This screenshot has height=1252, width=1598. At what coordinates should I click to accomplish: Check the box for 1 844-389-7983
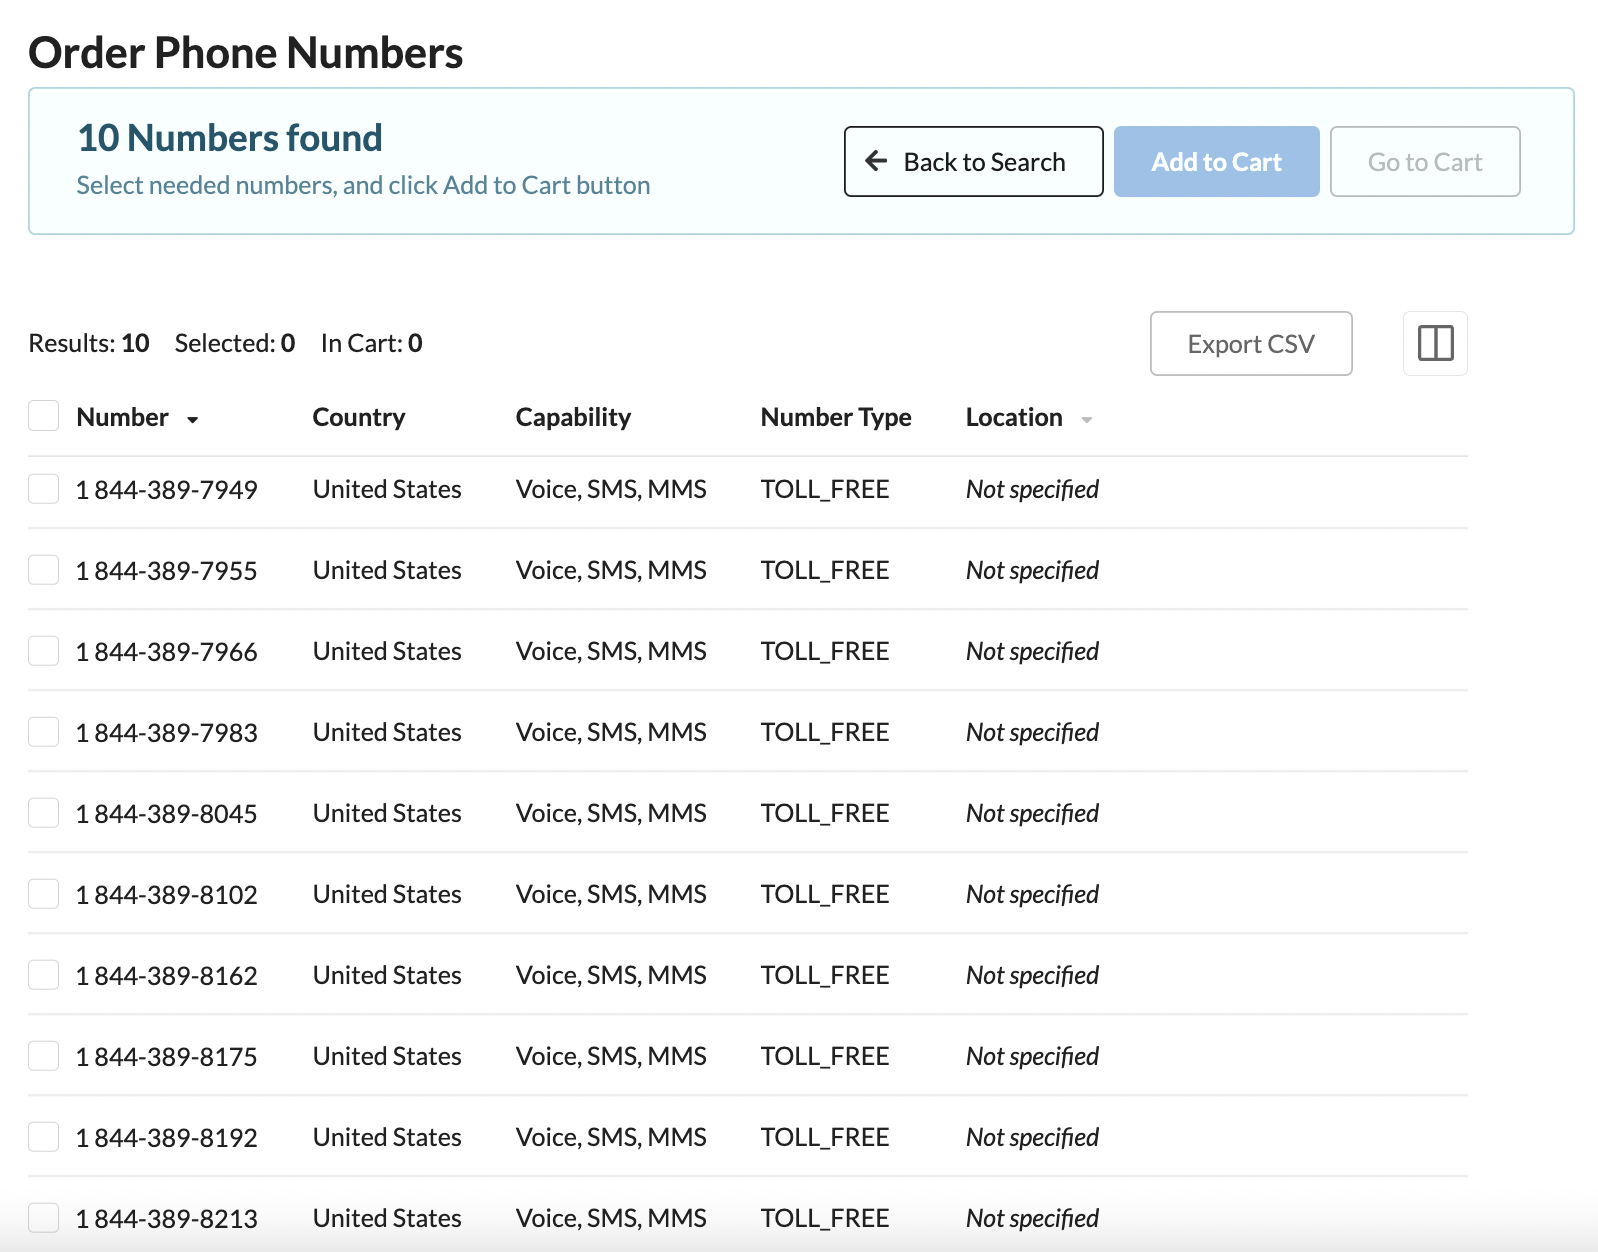coord(44,732)
